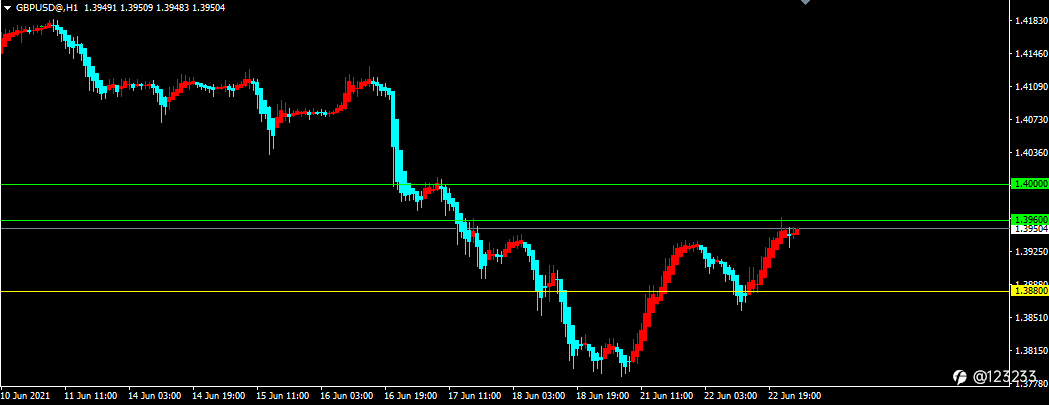Click the 1.41460 price axis label

pos(1030,54)
